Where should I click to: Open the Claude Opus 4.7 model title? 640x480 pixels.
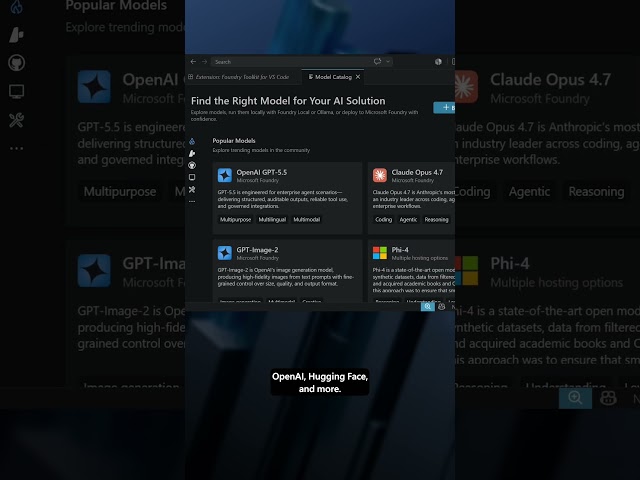tap(417, 172)
